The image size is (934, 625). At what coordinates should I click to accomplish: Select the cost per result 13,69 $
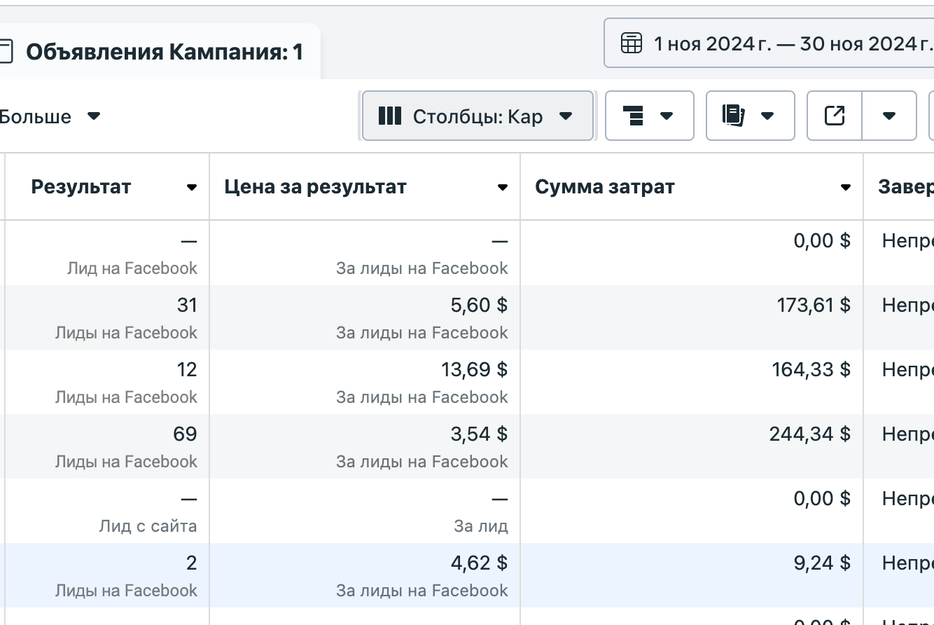point(474,369)
